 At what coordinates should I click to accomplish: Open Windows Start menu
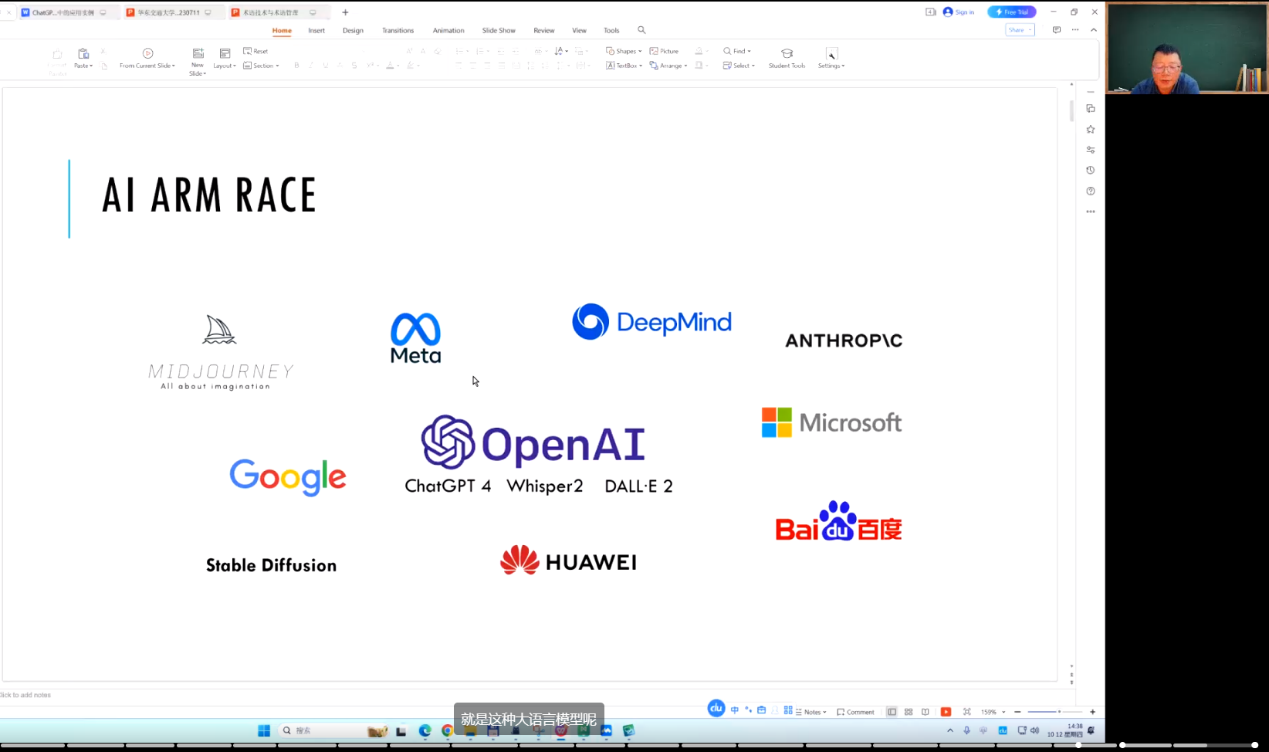(x=264, y=731)
